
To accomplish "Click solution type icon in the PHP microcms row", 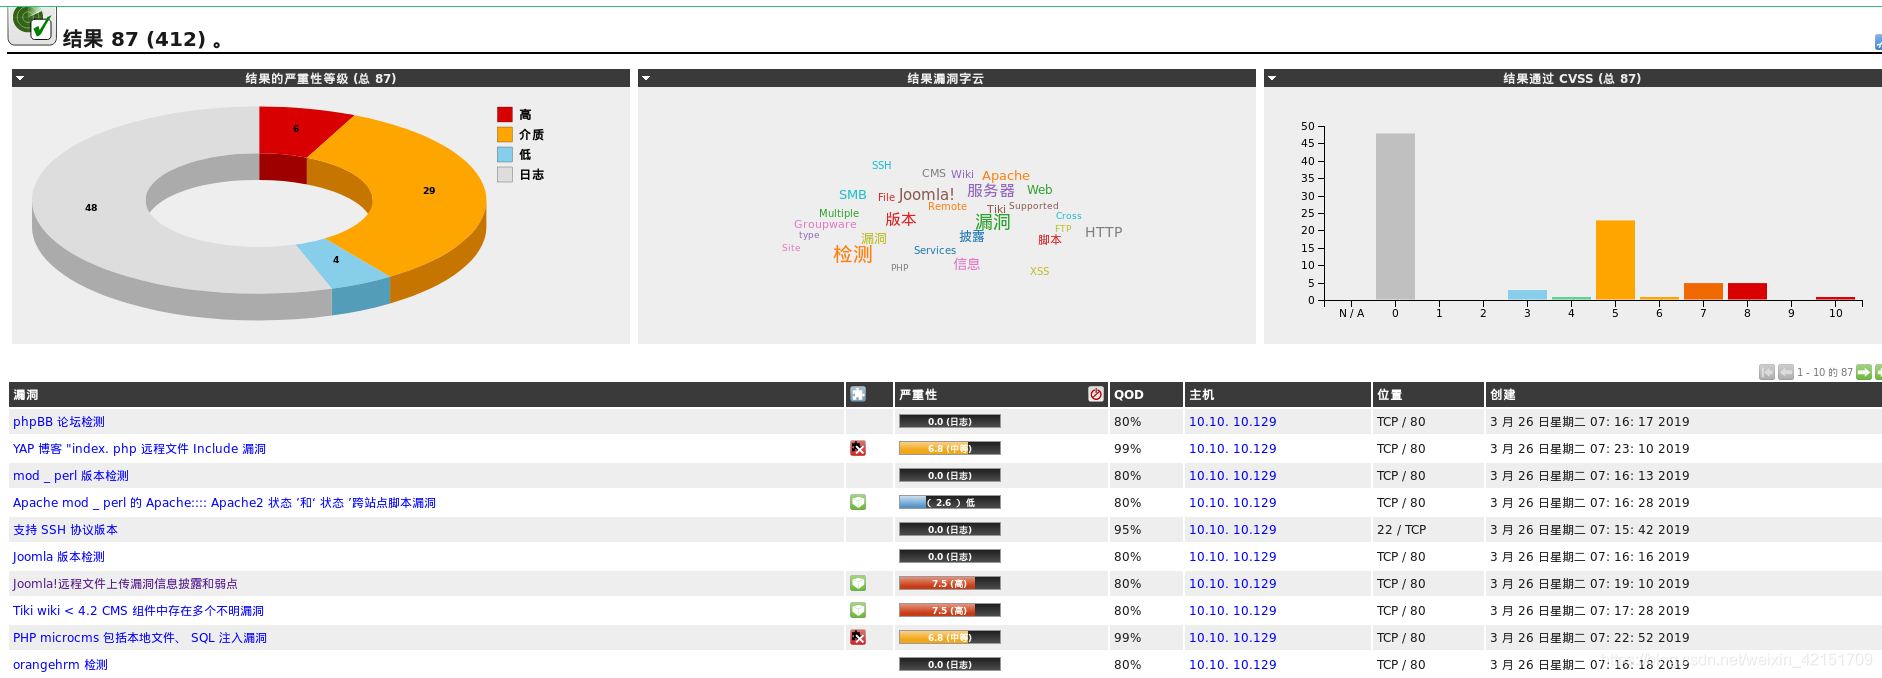I will click(858, 638).
